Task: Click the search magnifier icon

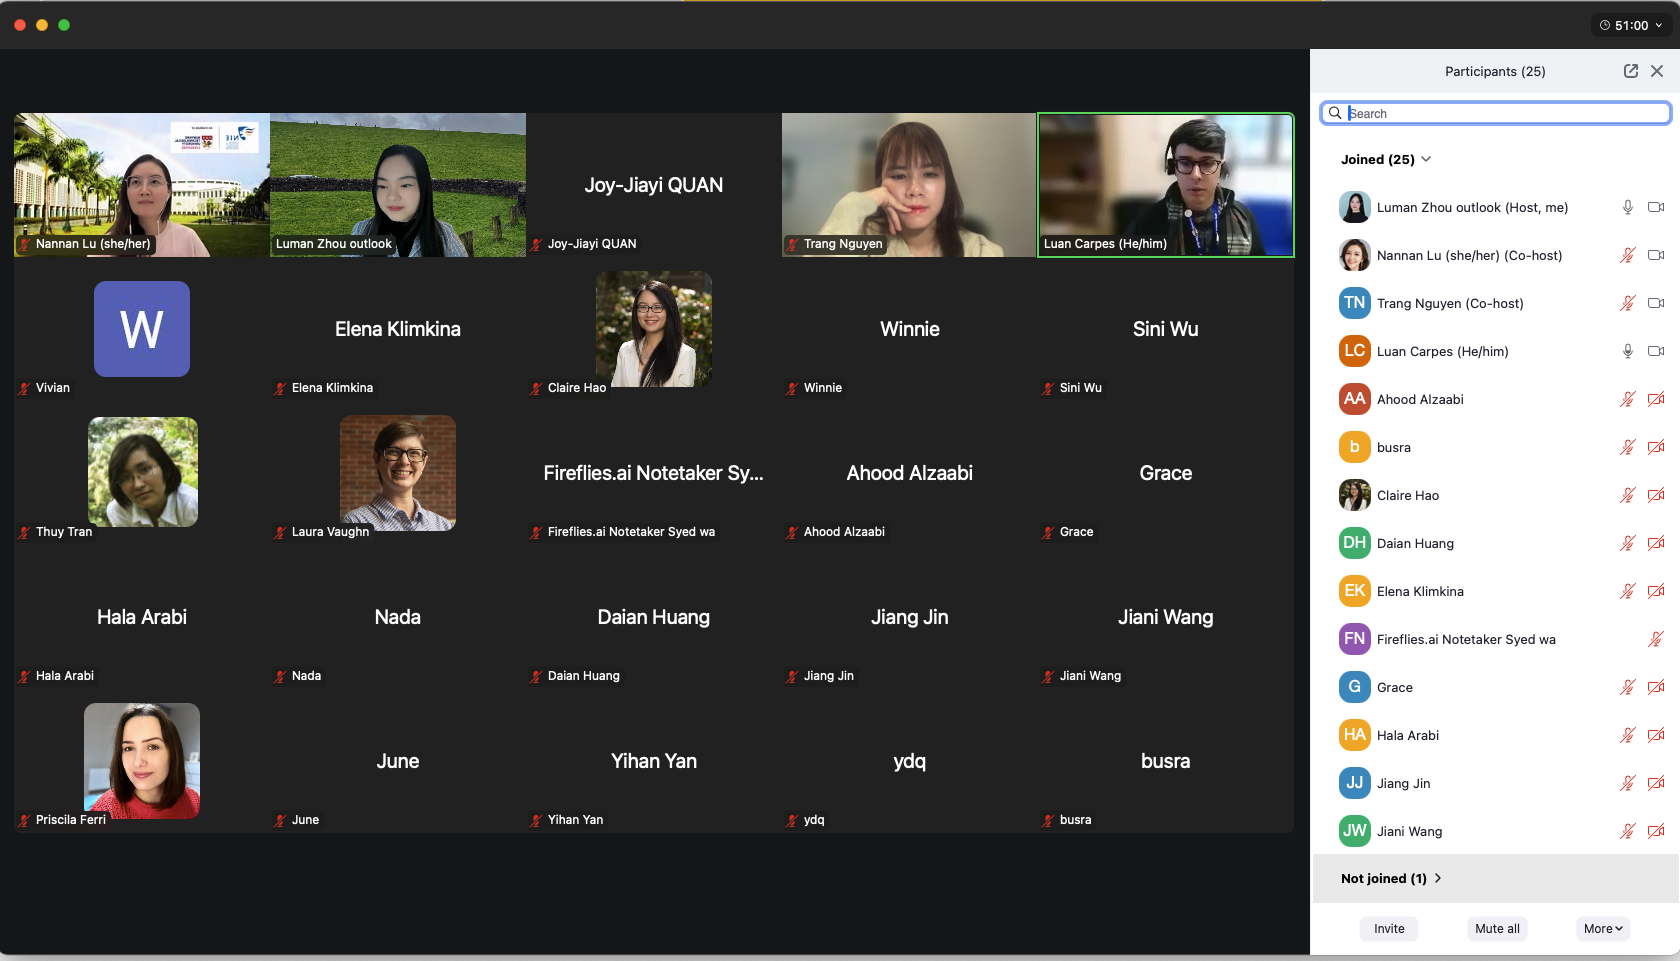Action: (x=1335, y=113)
